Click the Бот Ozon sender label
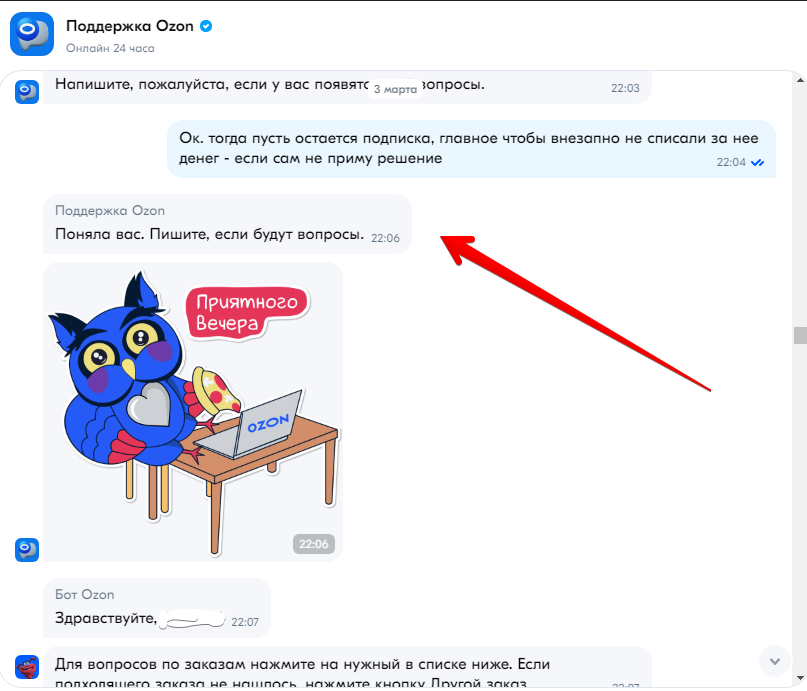 point(85,594)
